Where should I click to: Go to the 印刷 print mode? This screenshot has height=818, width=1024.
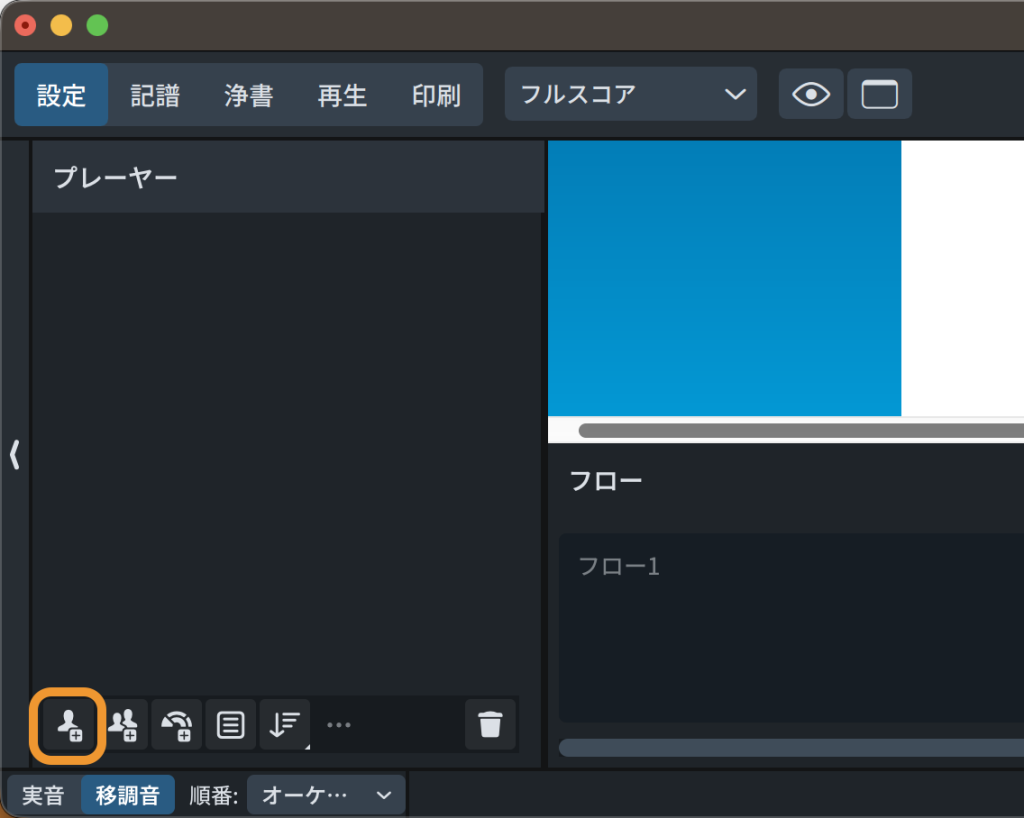point(436,95)
